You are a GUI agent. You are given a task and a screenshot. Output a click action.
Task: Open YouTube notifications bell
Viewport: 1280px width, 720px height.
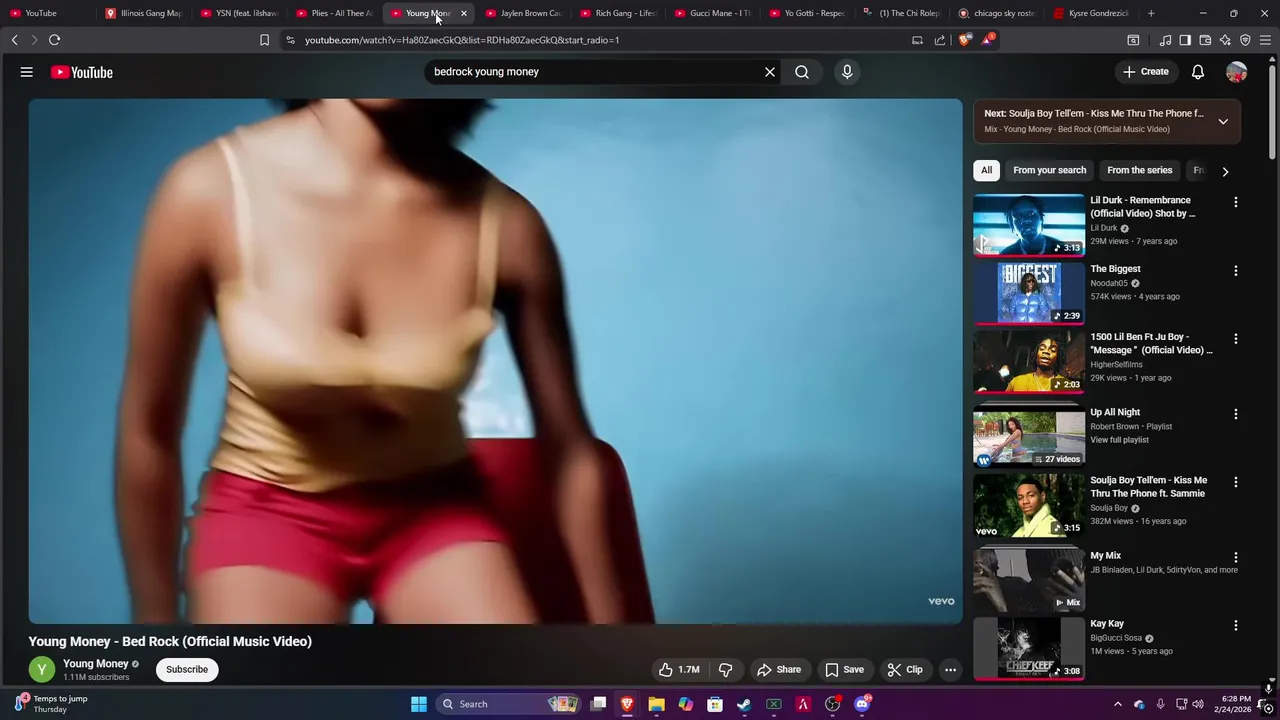1198,72
